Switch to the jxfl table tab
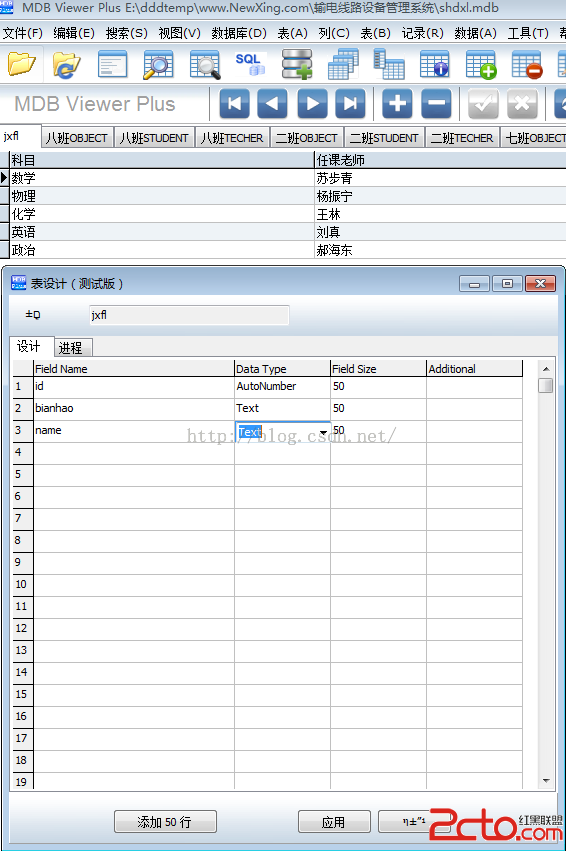Image resolution: width=566 pixels, height=851 pixels. click(21, 136)
